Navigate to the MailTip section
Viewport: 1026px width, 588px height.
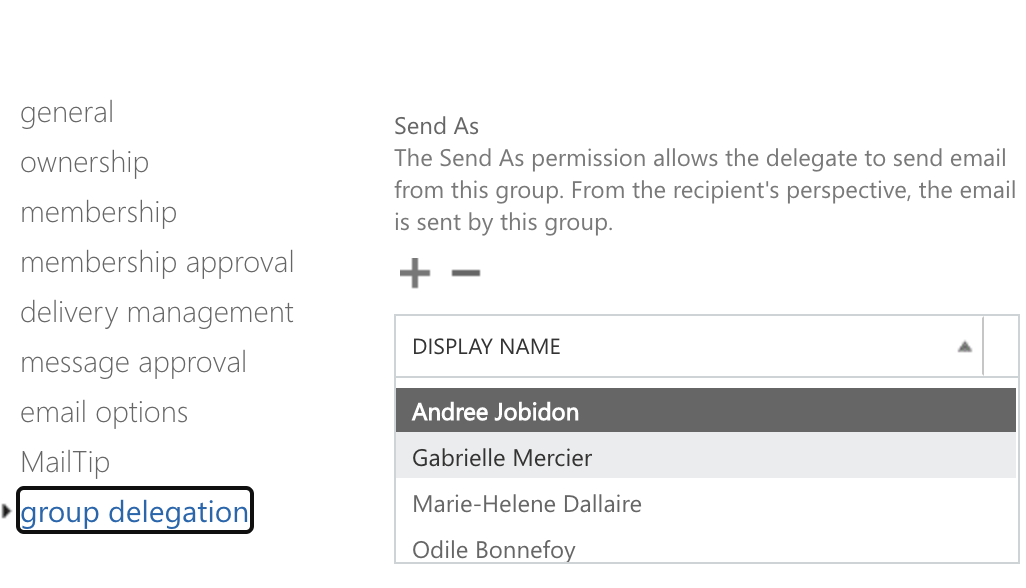point(65,463)
